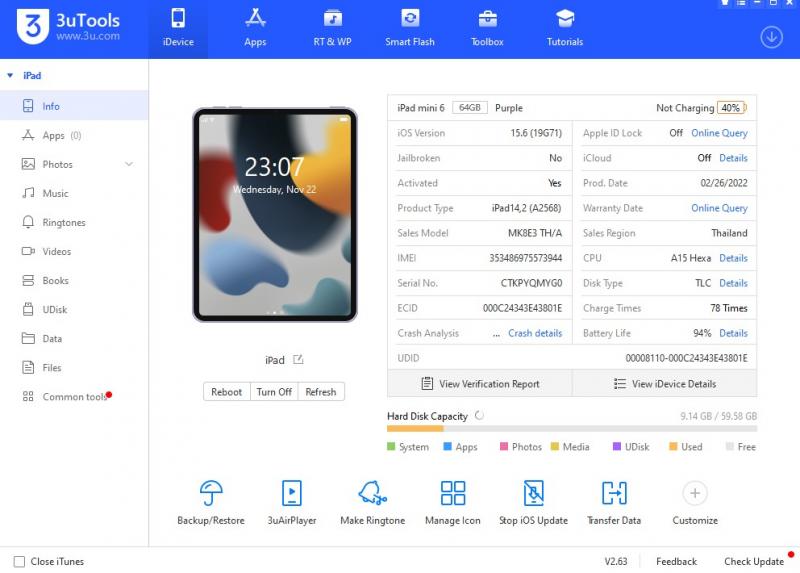
Task: Click the download manager arrow icon
Action: 771,37
